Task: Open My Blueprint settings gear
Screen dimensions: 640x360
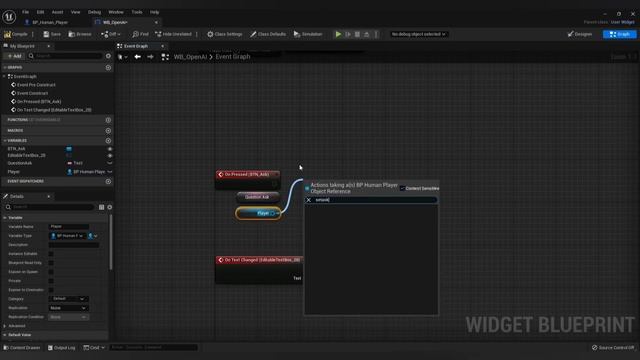Action: point(108,56)
